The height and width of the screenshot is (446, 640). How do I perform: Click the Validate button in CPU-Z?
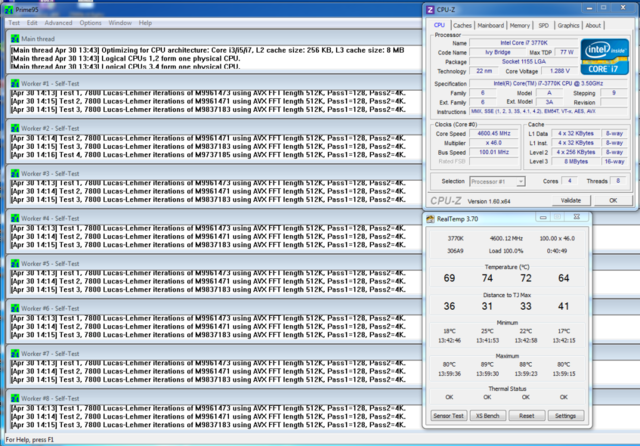pos(571,200)
